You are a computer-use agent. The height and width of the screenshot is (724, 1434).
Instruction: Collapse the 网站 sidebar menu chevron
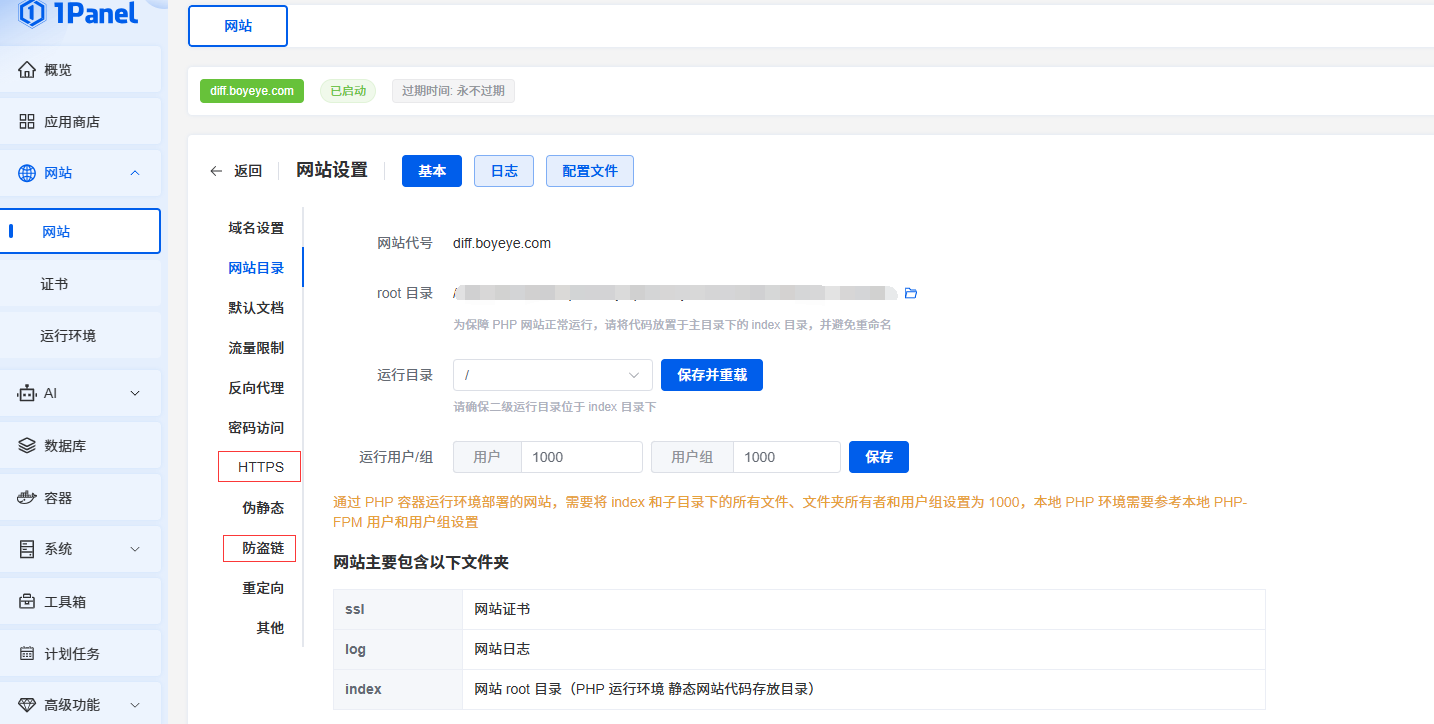135,173
